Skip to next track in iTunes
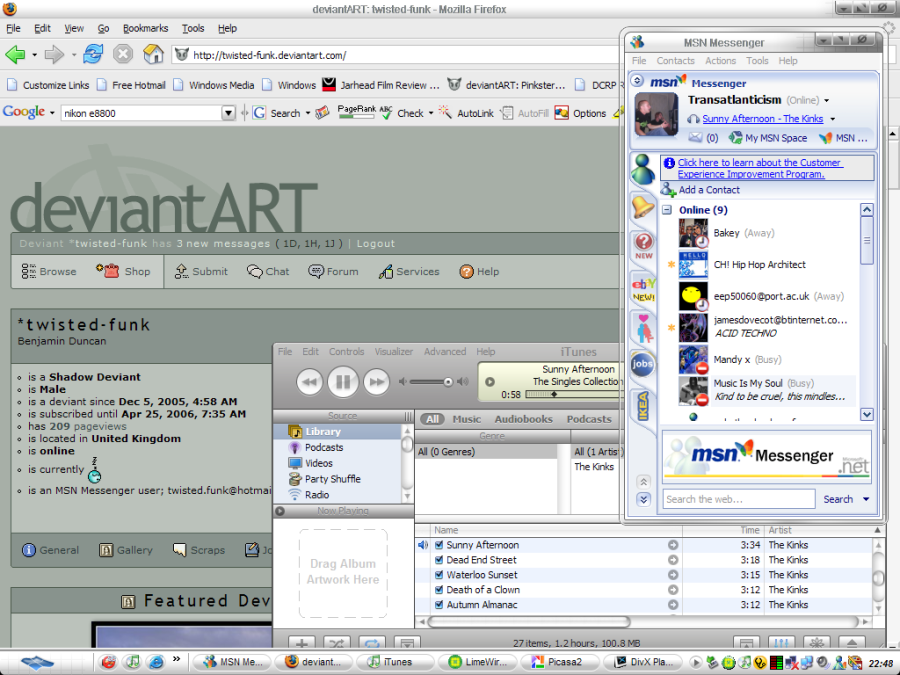This screenshot has width=900, height=675. pos(377,382)
